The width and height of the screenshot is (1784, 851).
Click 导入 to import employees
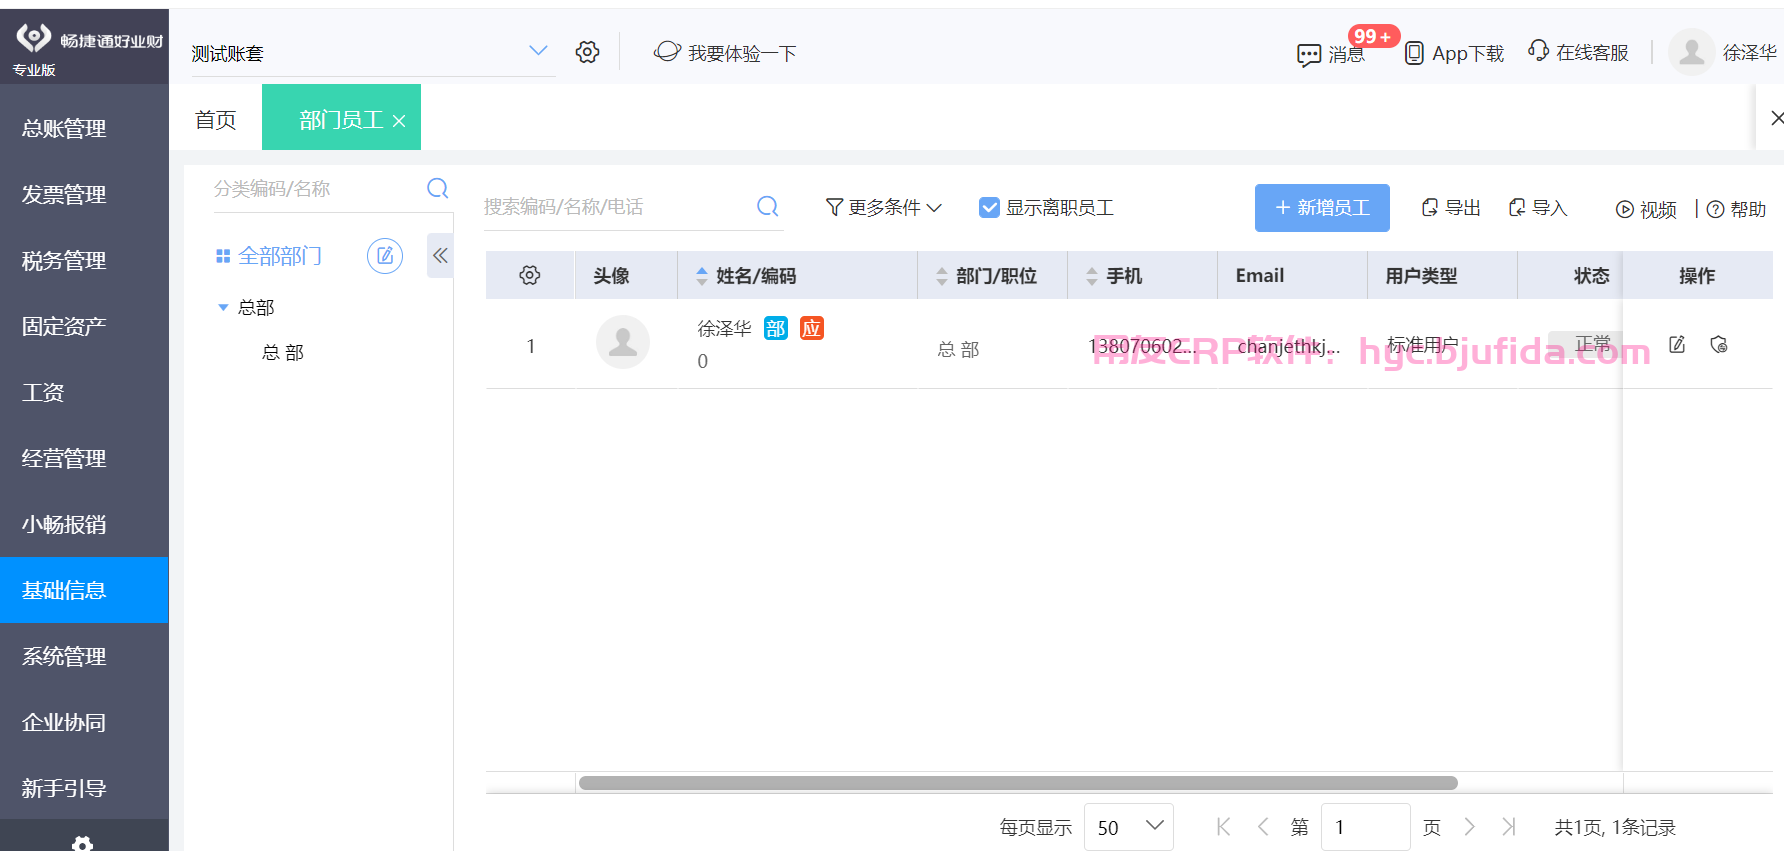tap(1538, 207)
